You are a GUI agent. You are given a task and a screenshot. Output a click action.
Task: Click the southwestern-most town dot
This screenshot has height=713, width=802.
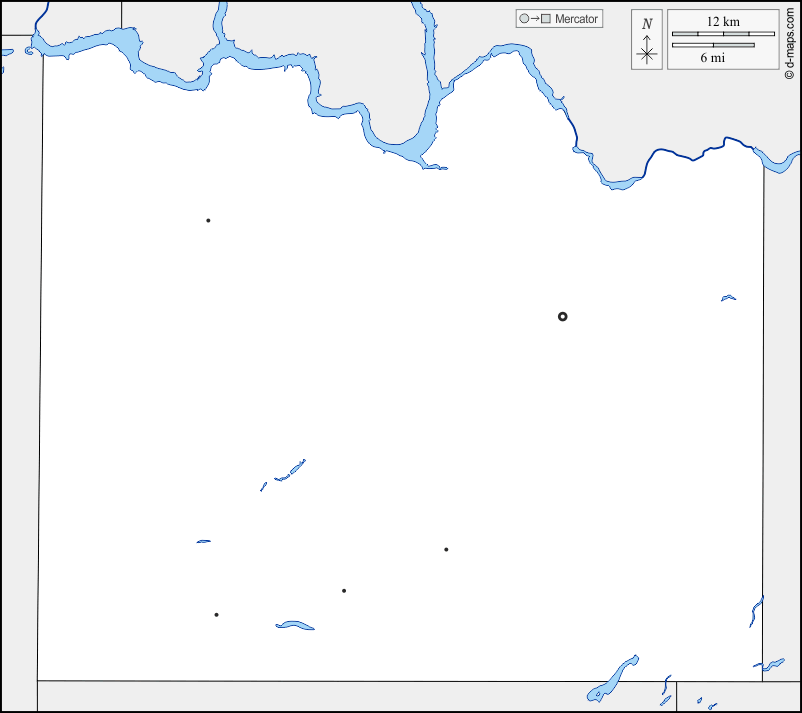[x=216, y=614]
